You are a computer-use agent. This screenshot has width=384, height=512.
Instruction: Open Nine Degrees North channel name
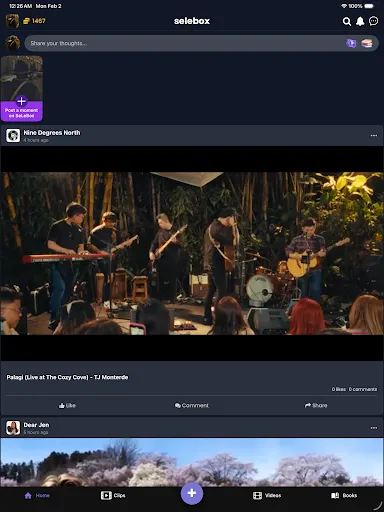52,133
